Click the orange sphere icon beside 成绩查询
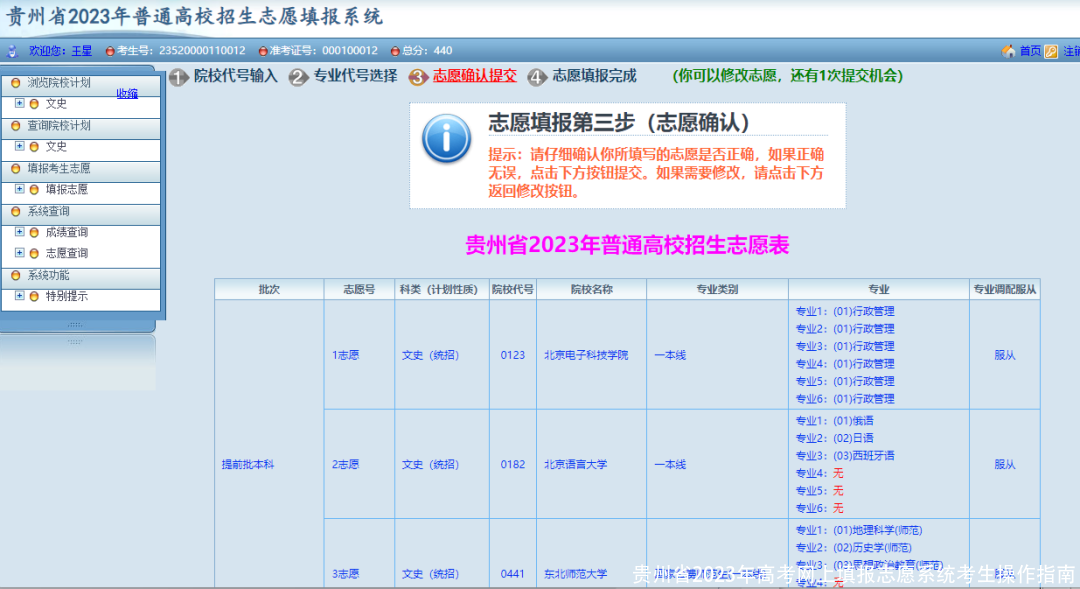 pyautogui.click(x=34, y=231)
